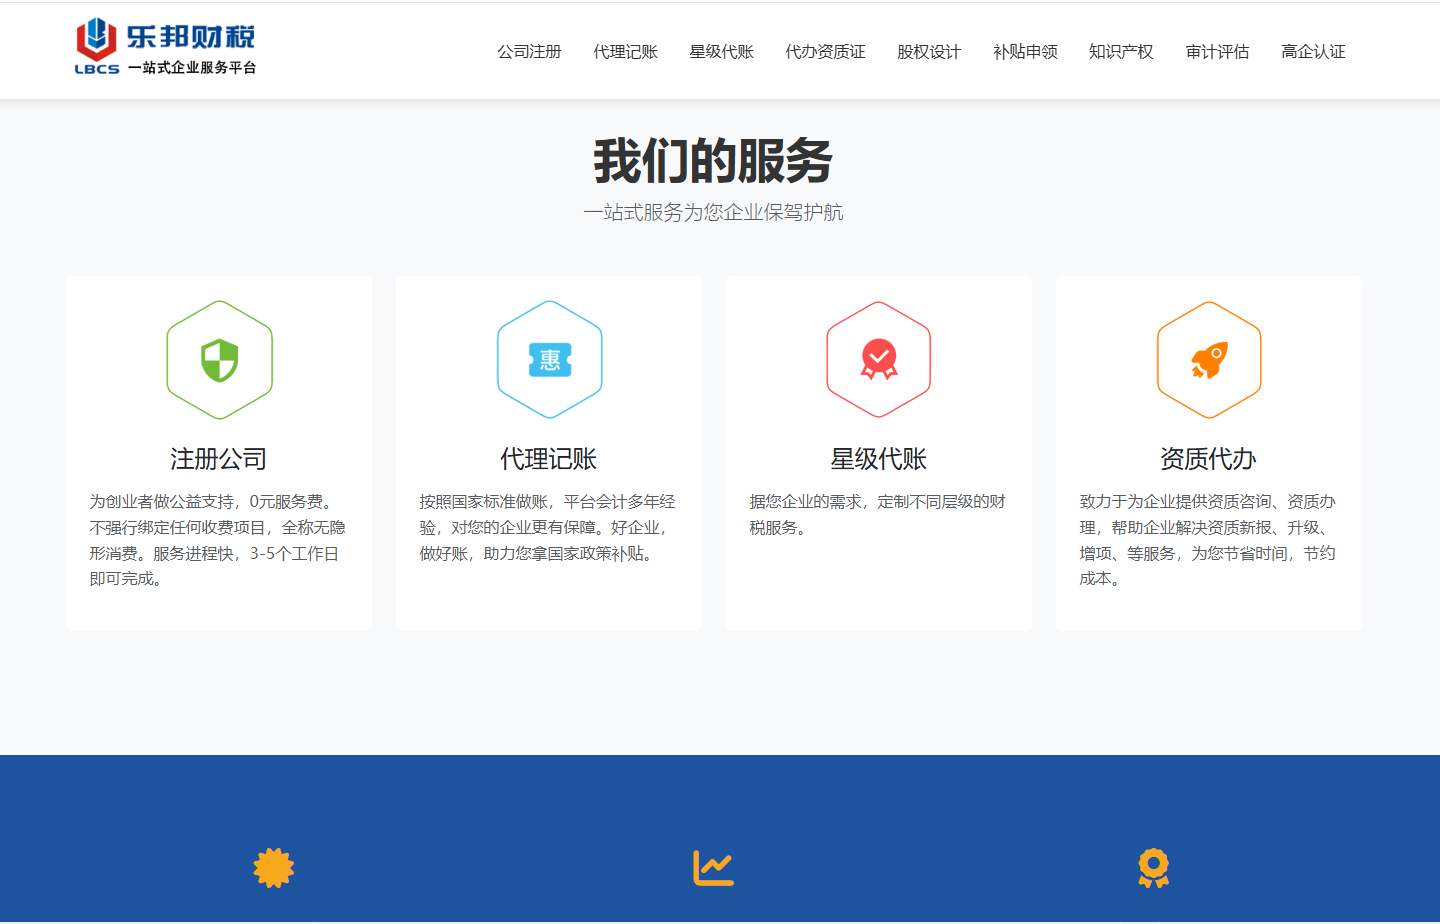
Task: Open 代办资质证 from the navigation bar
Action: 825,52
